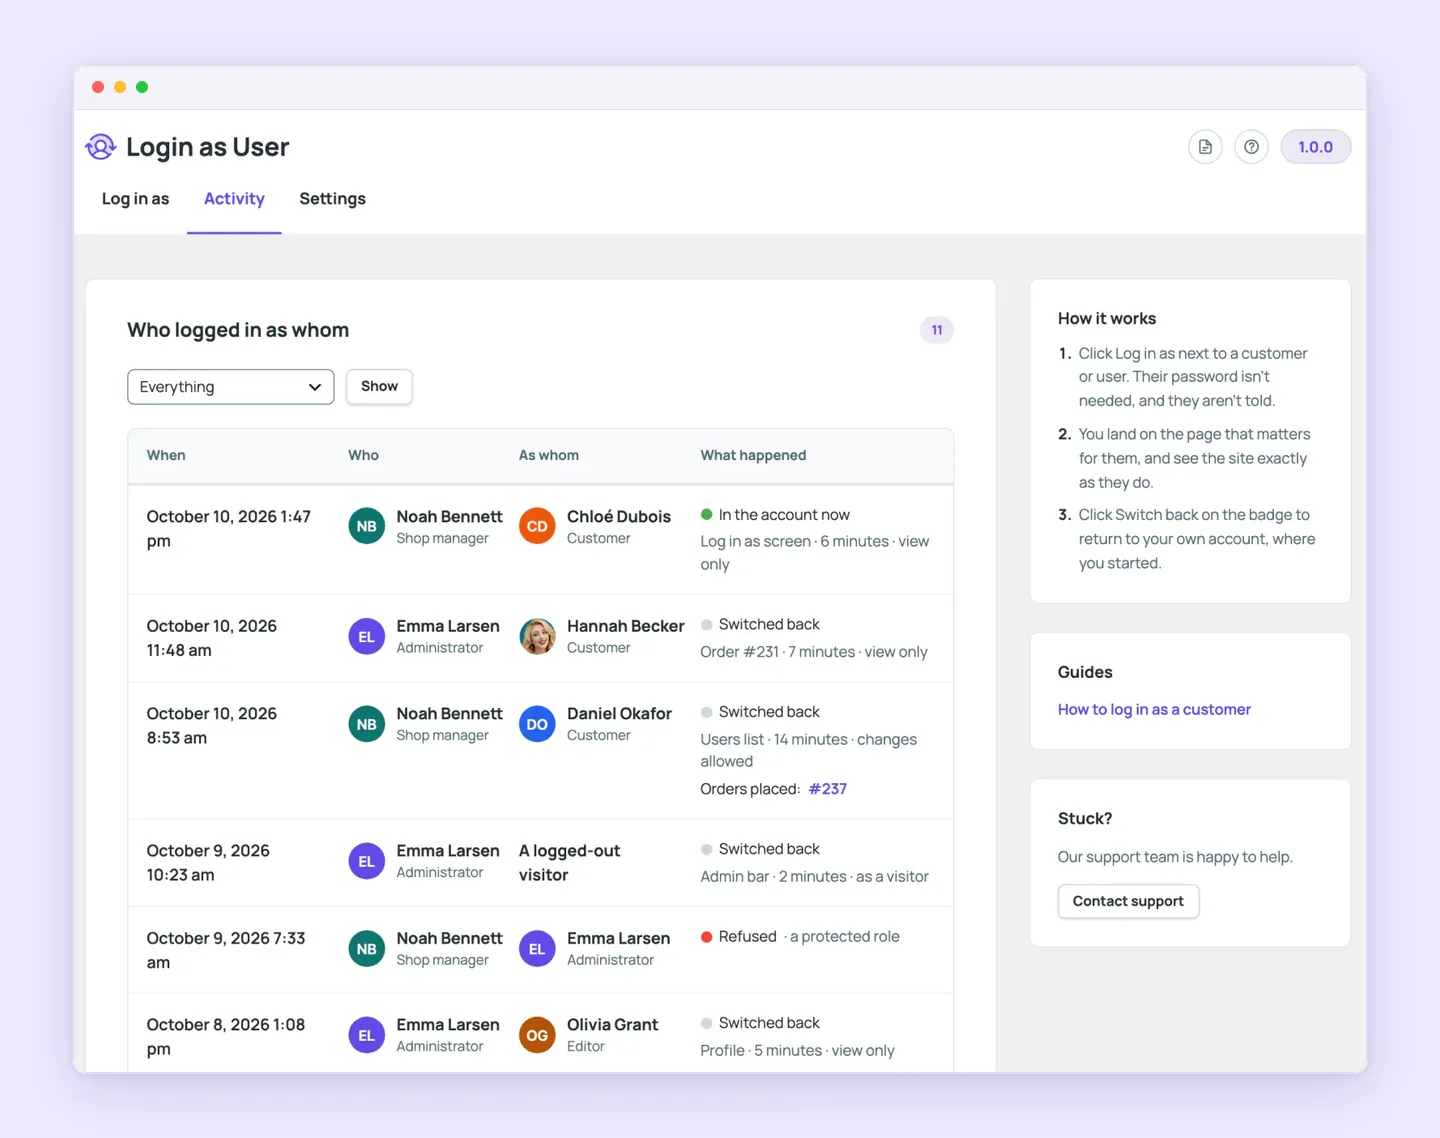Click the red status dot beside Refused

pyautogui.click(x=707, y=937)
